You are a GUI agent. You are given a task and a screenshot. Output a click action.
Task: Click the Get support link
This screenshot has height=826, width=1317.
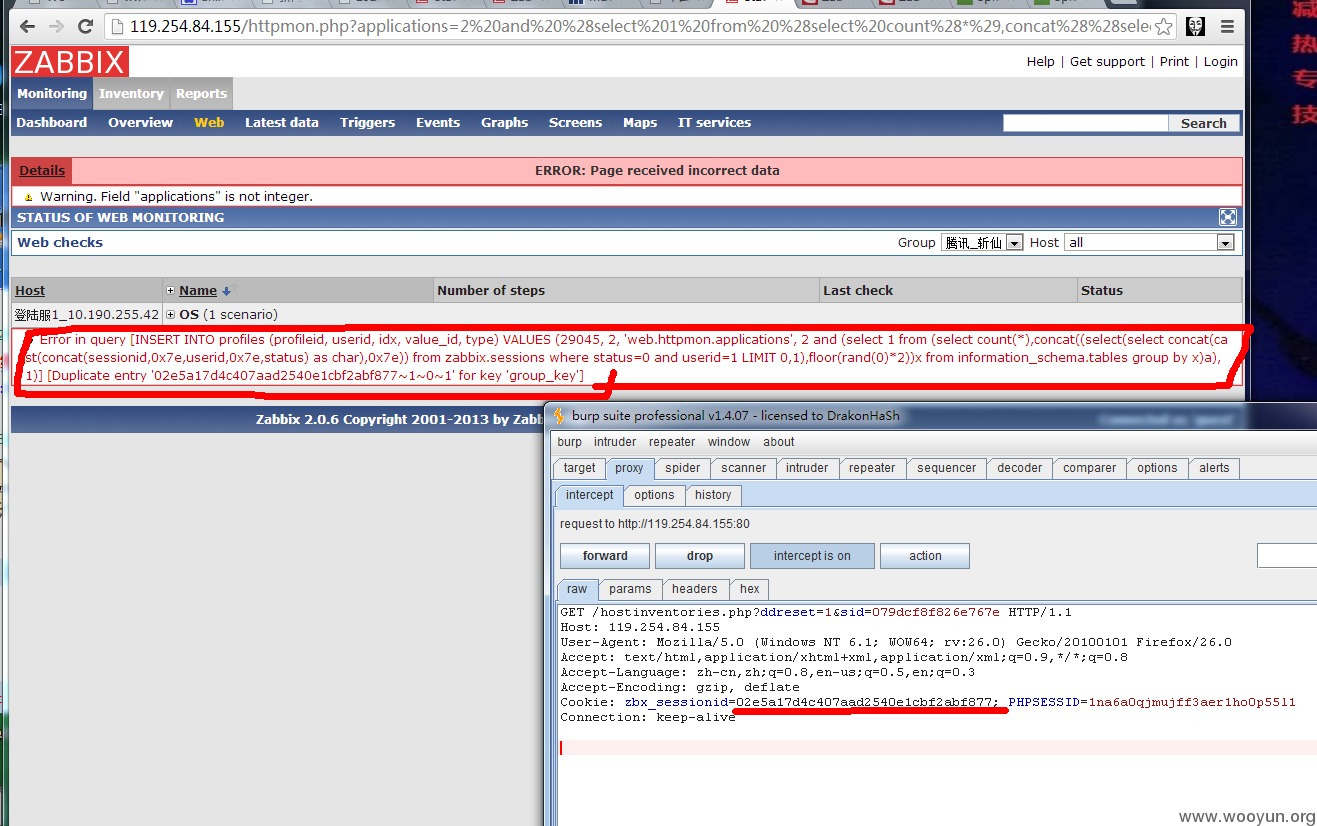click(x=1107, y=62)
